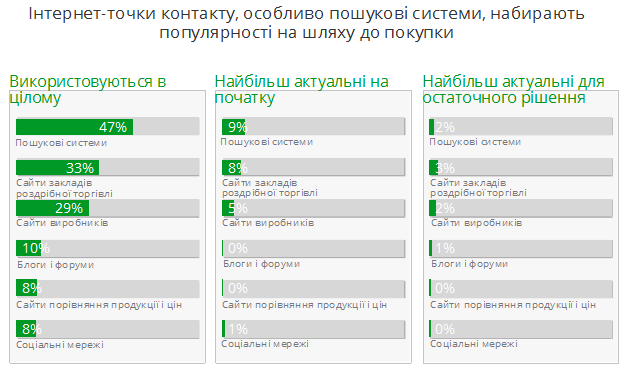Click the 5% Сайти виробників bar
Image resolution: width=624 pixels, height=374 pixels.
coord(313,208)
